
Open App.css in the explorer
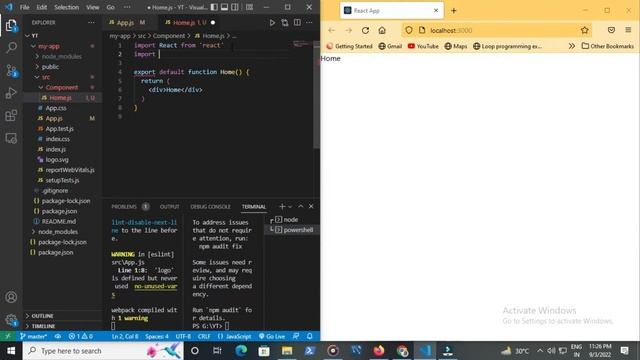[x=56, y=108]
